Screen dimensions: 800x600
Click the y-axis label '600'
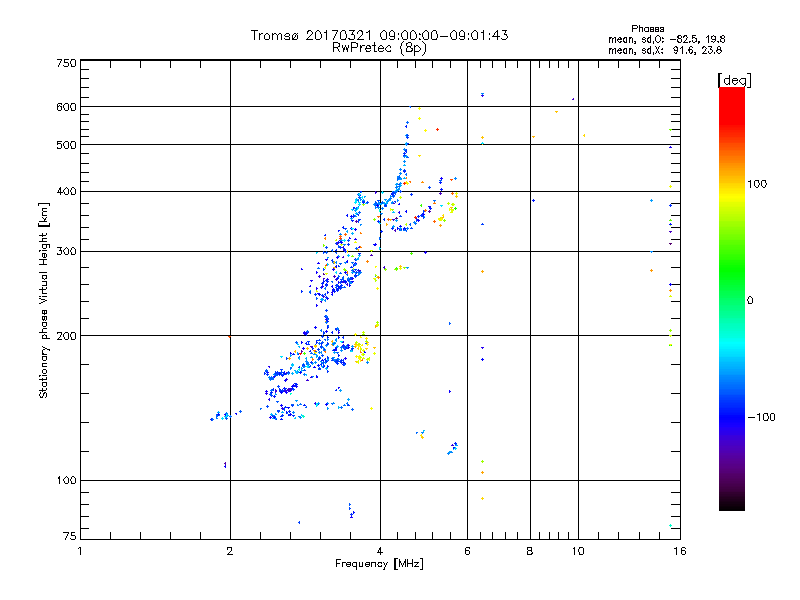(x=67, y=107)
